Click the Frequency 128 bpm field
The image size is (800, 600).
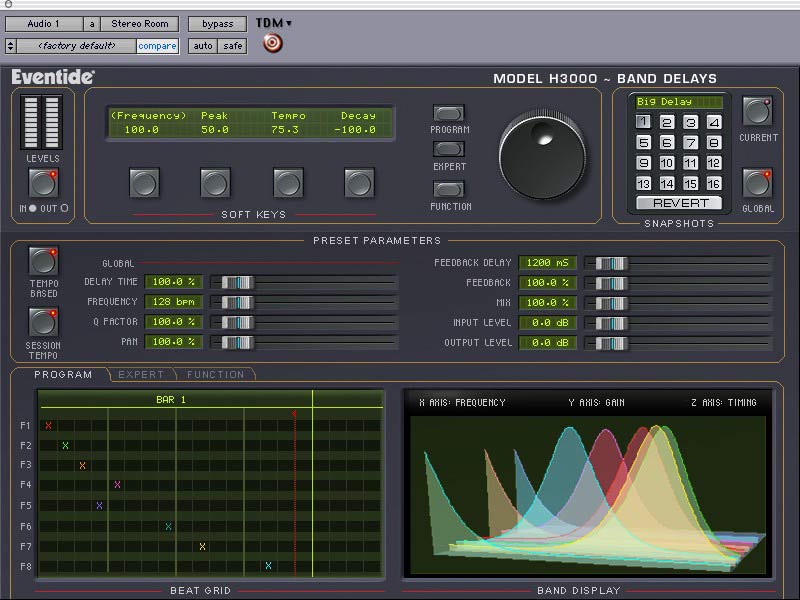coord(173,302)
